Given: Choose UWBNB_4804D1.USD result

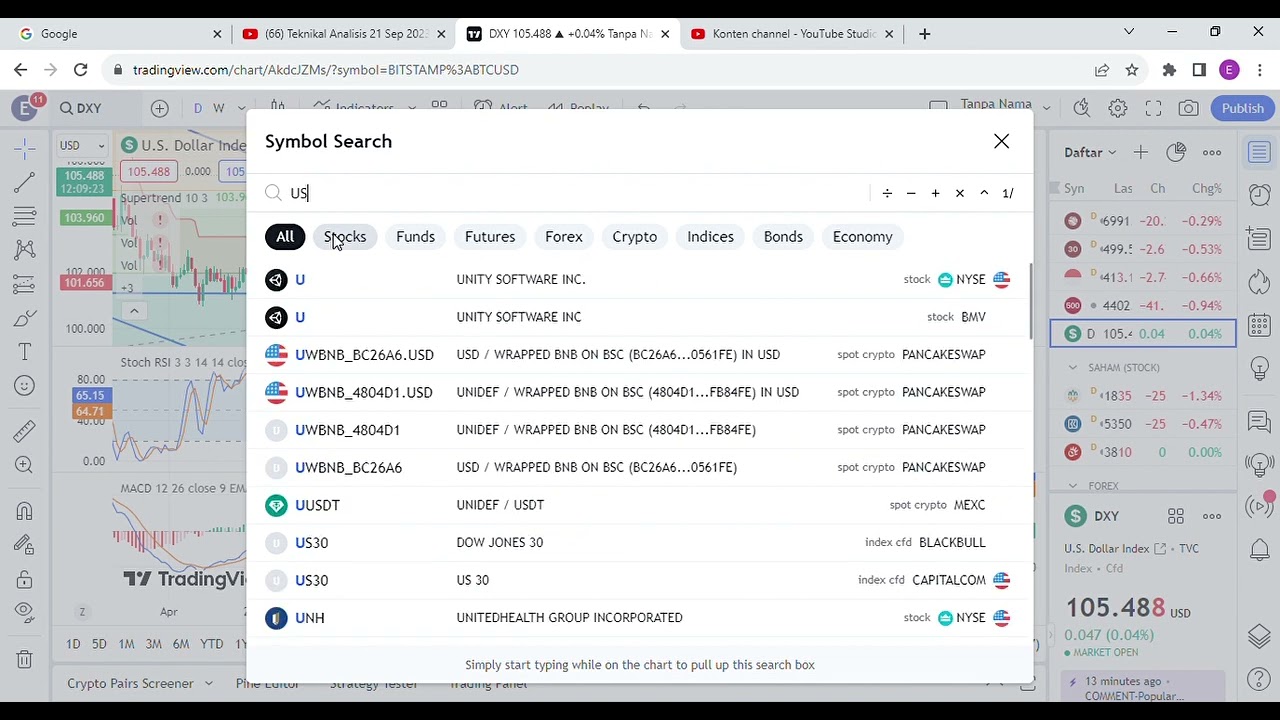Looking at the screenshot, I should (640, 392).
